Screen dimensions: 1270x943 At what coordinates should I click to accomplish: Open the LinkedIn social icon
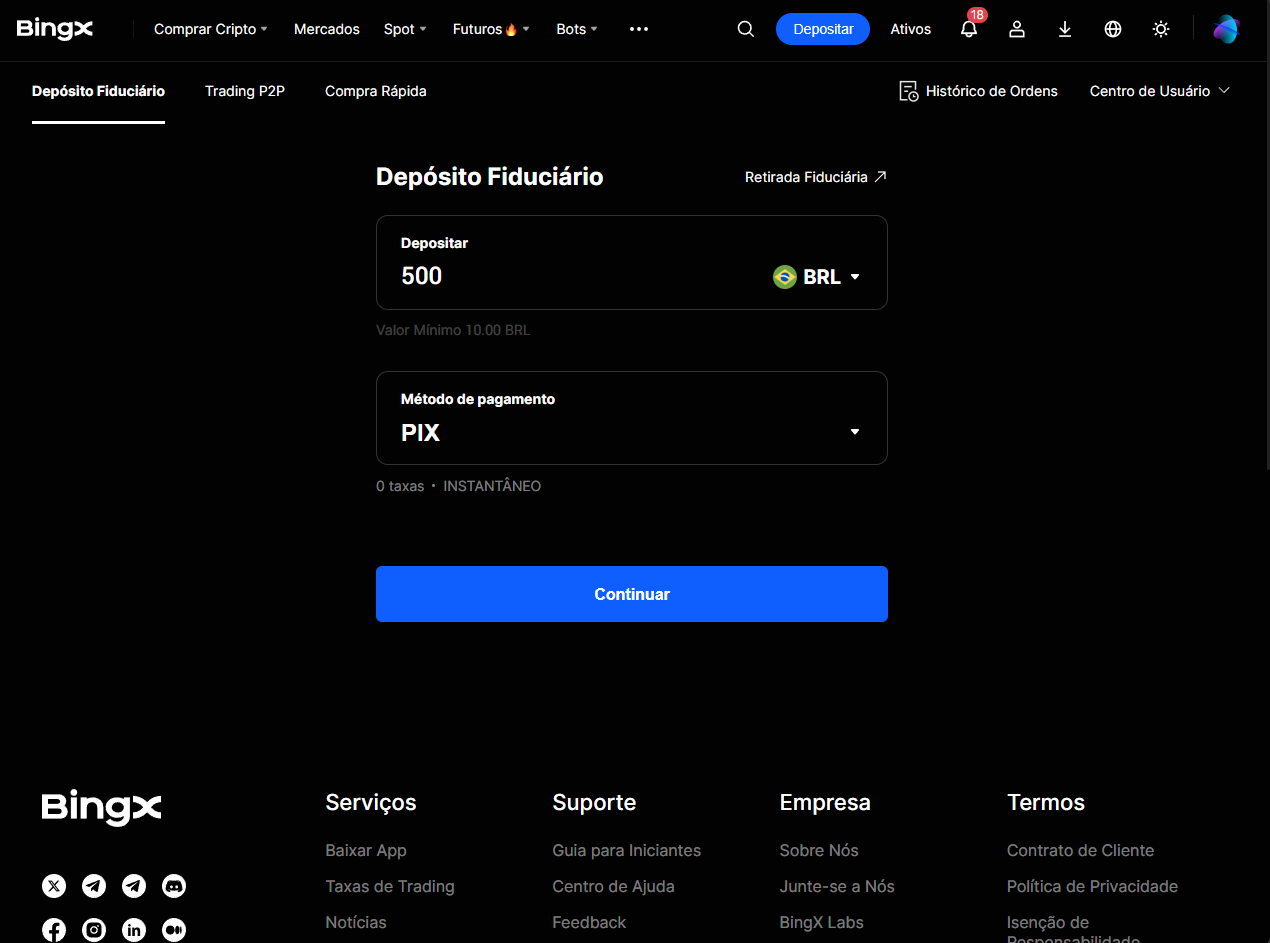tap(134, 930)
